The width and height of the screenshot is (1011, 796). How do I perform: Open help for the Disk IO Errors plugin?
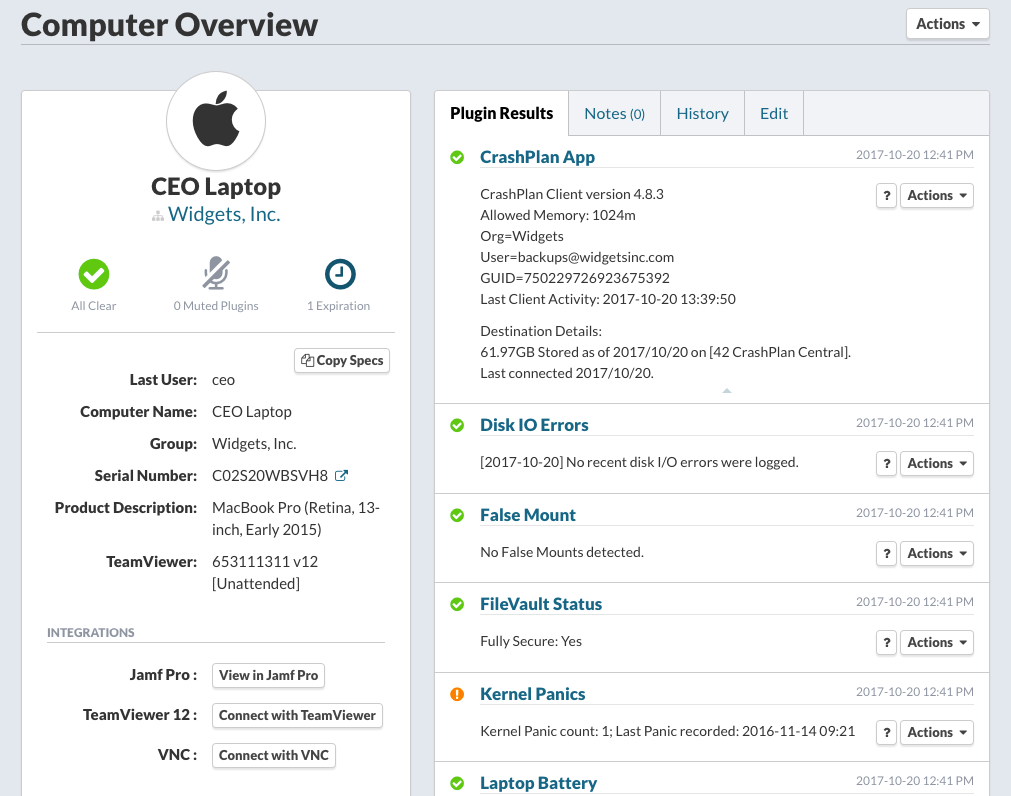(887, 463)
